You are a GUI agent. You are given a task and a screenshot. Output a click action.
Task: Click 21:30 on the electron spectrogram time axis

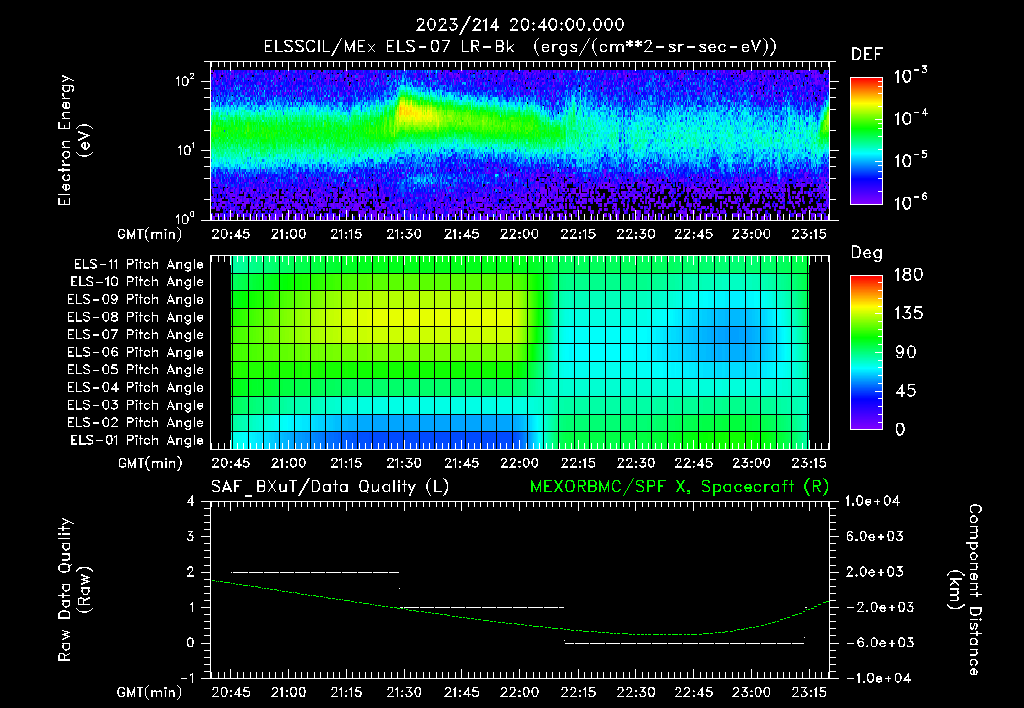[x=404, y=234]
